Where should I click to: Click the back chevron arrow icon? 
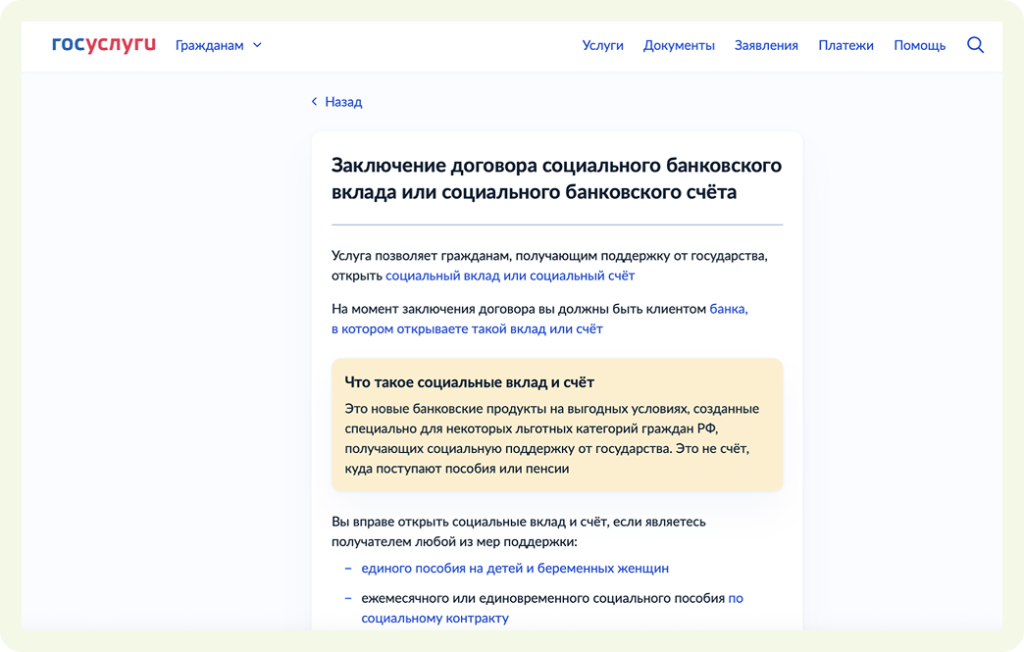[314, 101]
